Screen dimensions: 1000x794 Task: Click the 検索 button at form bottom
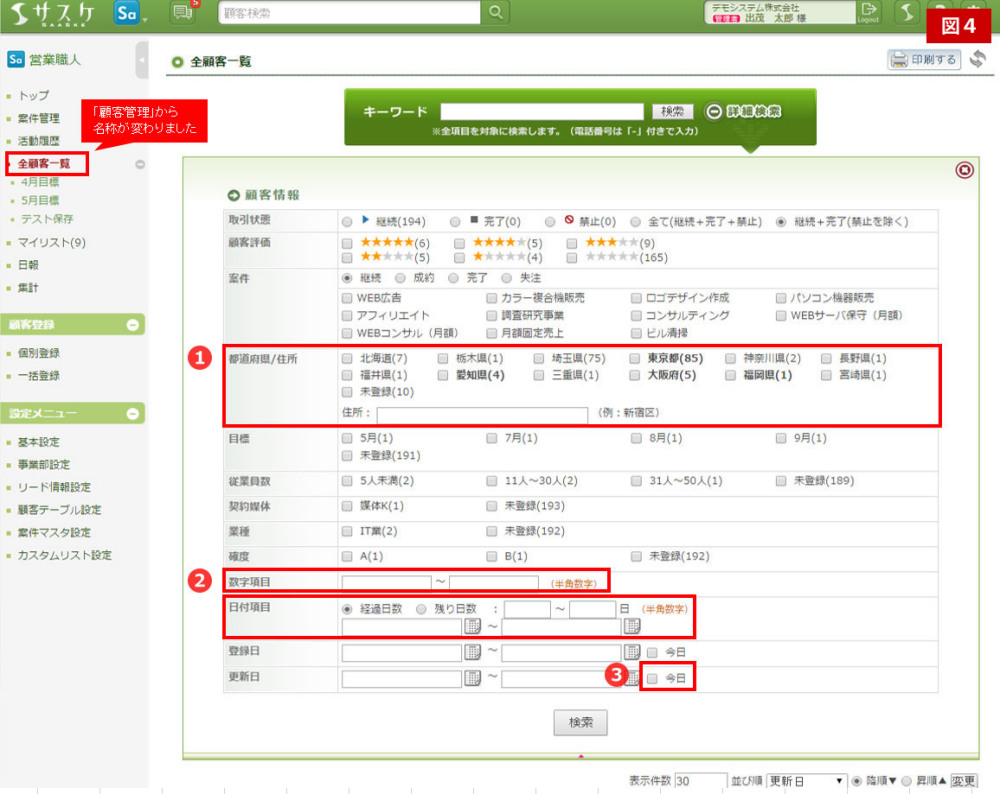pyautogui.click(x=580, y=722)
